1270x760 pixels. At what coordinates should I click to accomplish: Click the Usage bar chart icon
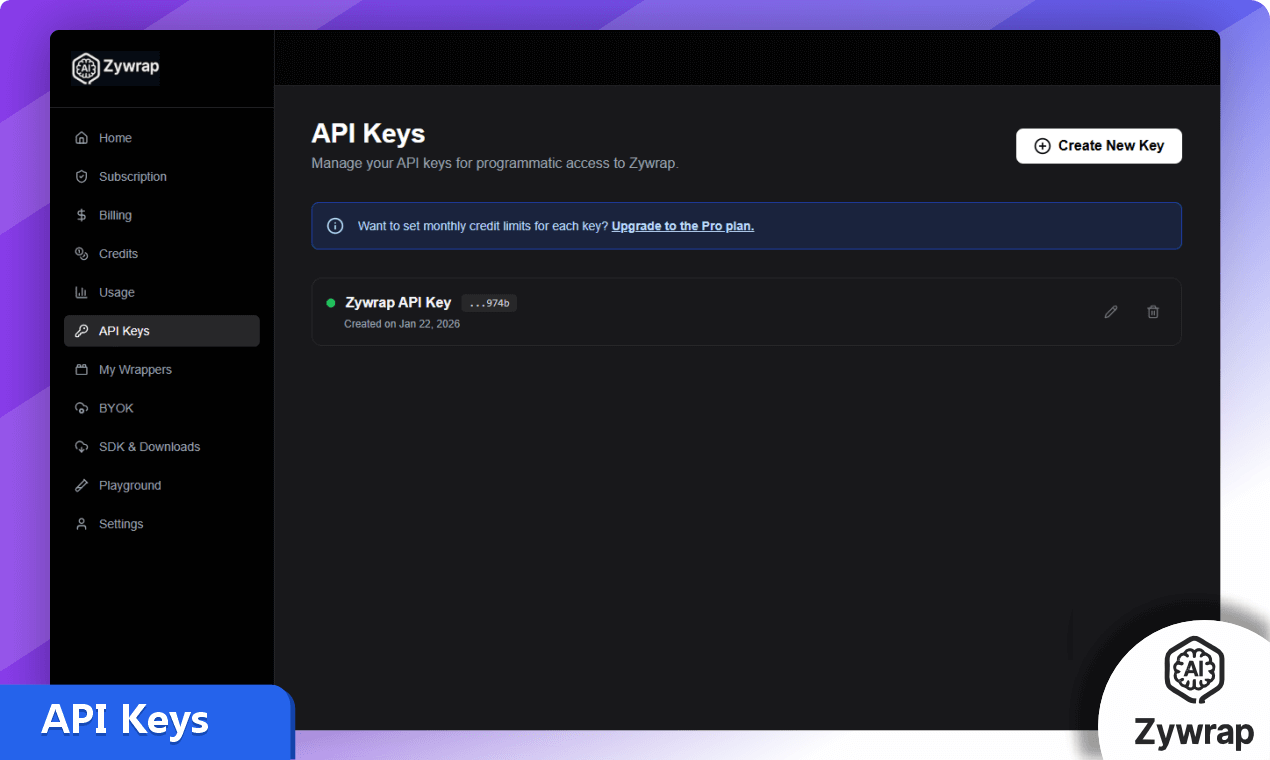pyautogui.click(x=82, y=293)
